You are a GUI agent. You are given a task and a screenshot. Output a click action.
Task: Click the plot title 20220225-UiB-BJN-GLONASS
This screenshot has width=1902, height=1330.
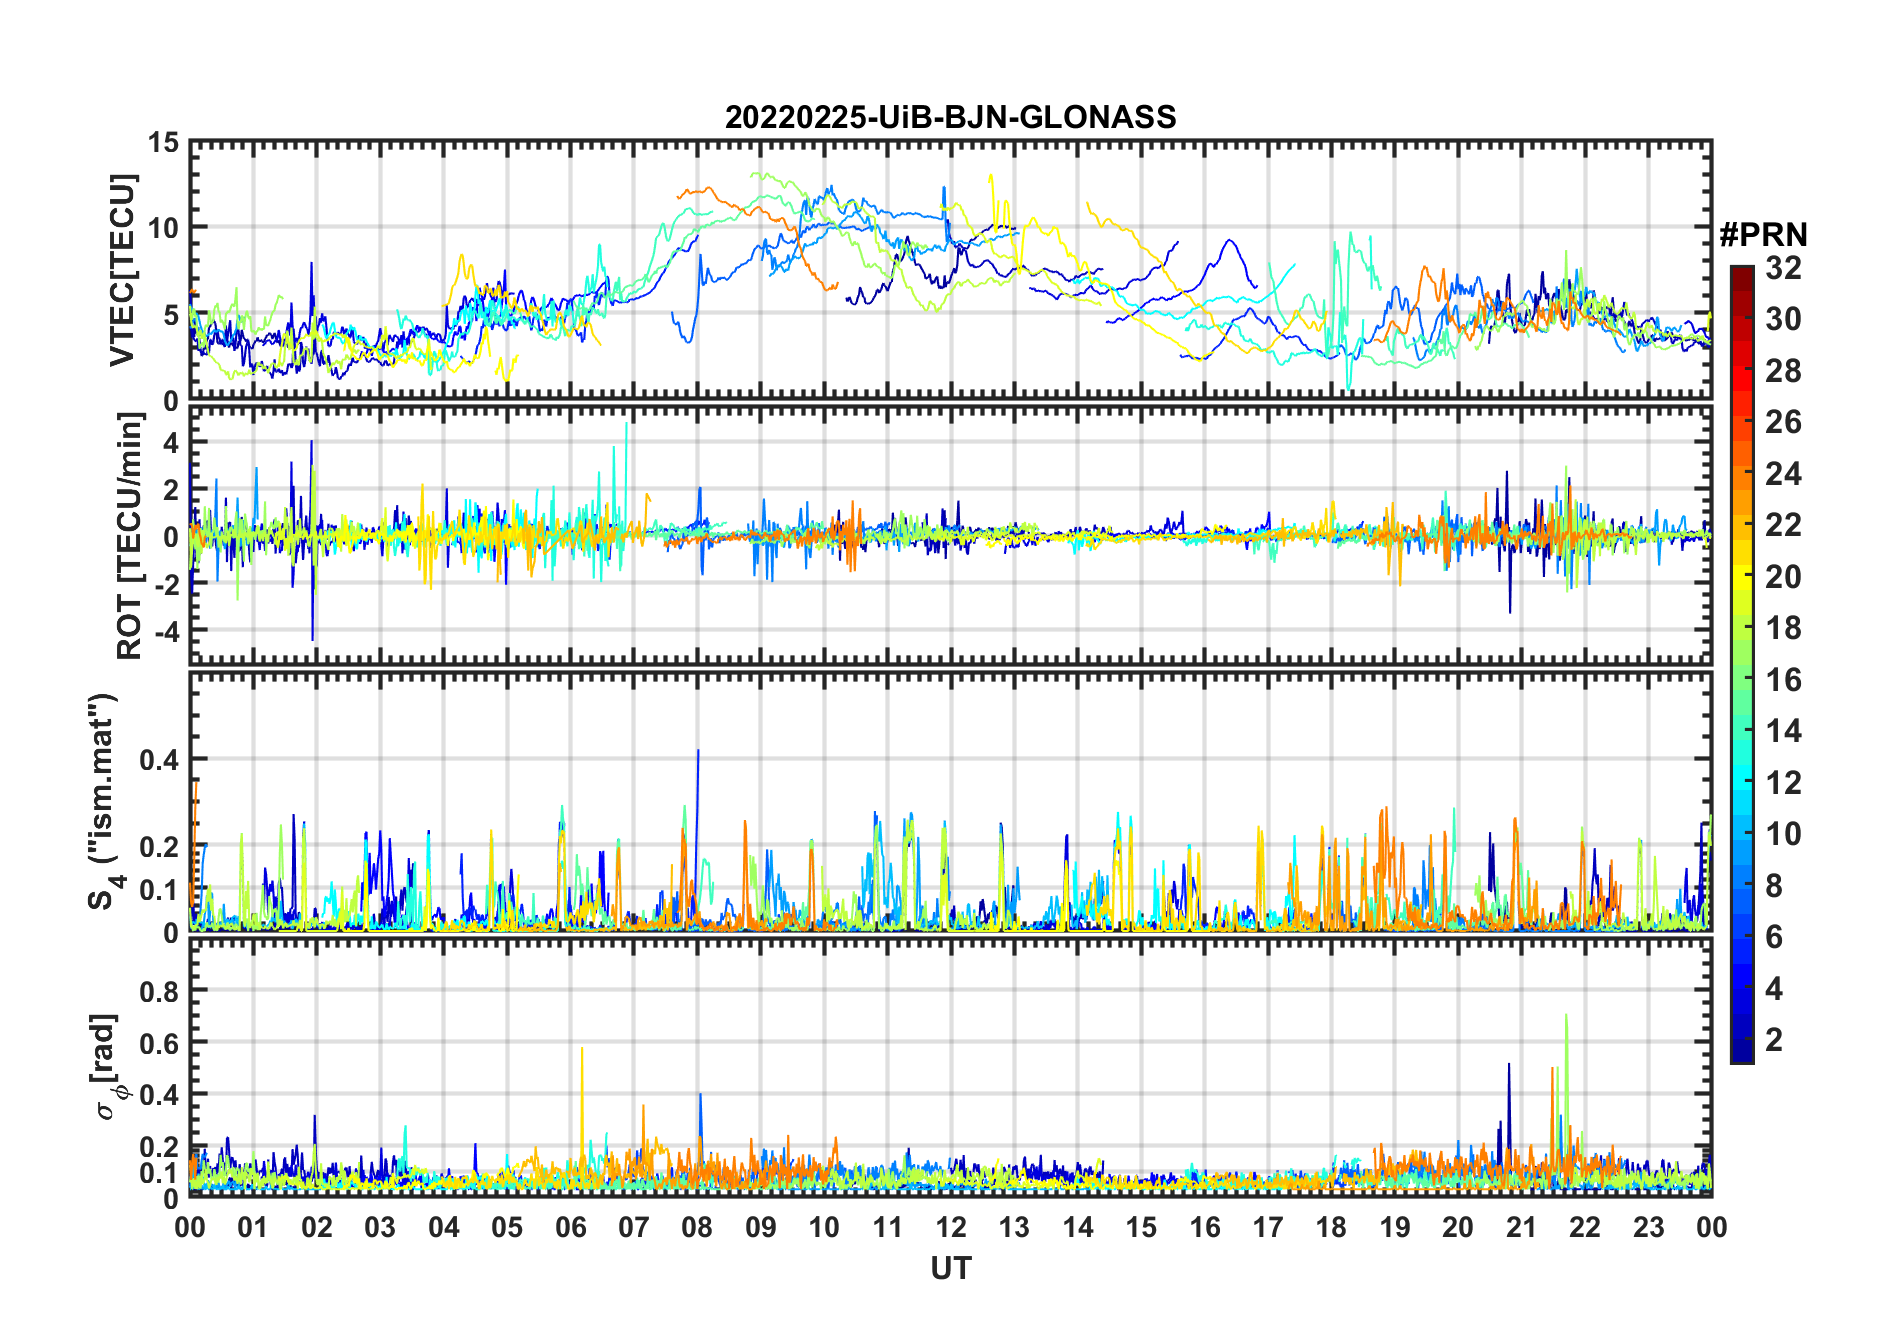(x=950, y=117)
